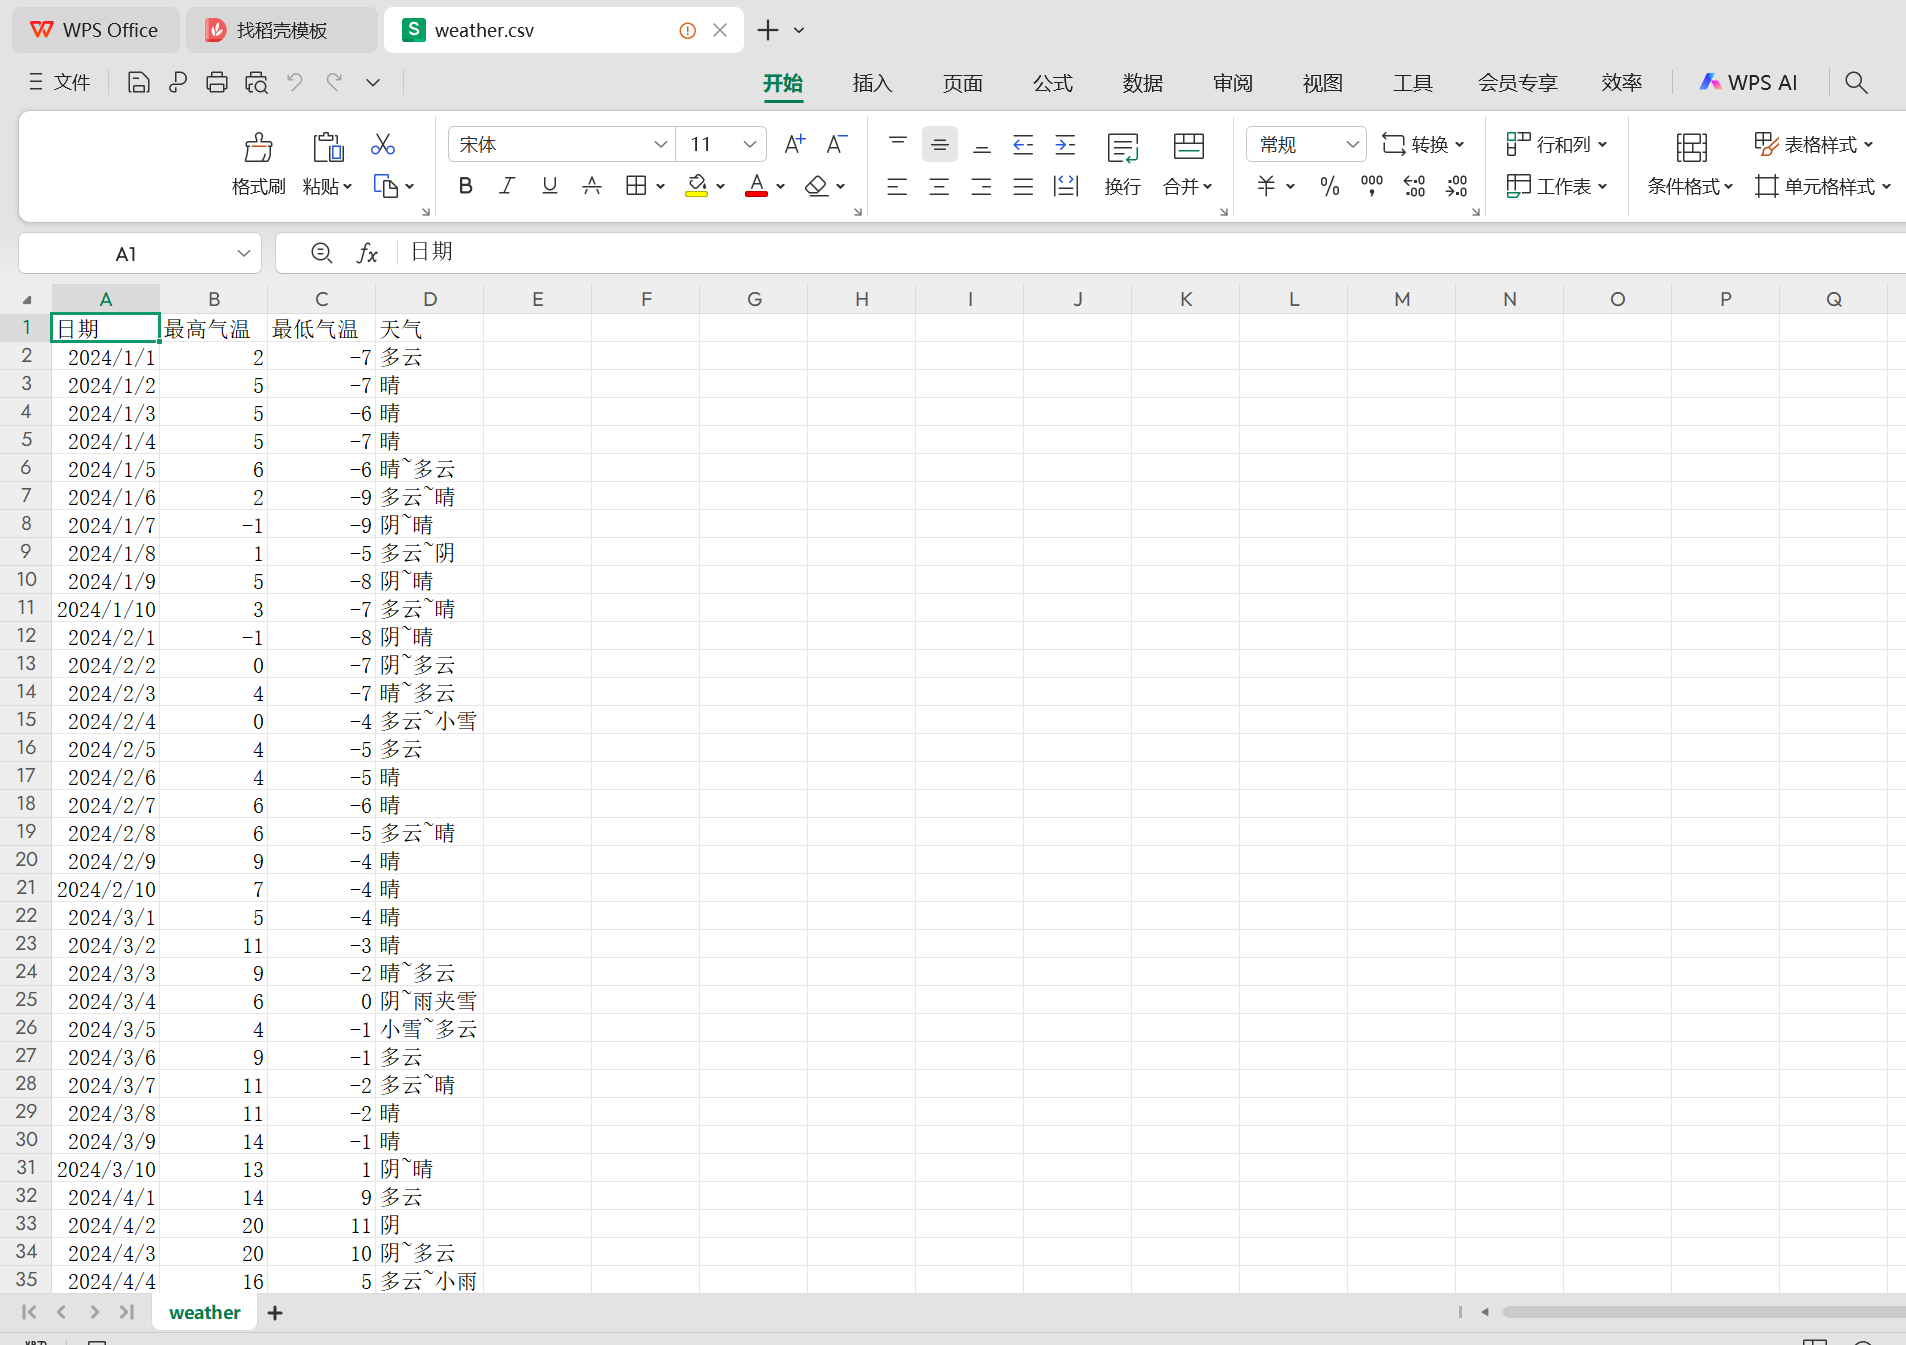Click the Merge cells (合并) icon
The image size is (1906, 1345).
1188,147
